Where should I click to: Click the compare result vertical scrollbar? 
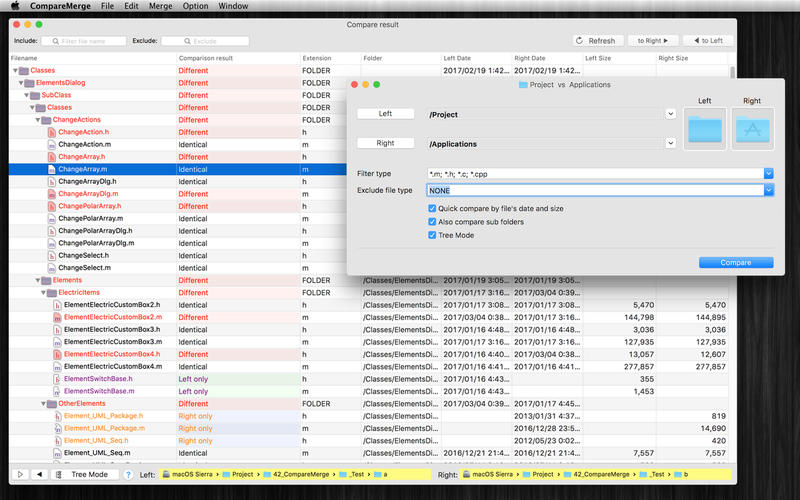coord(733,72)
